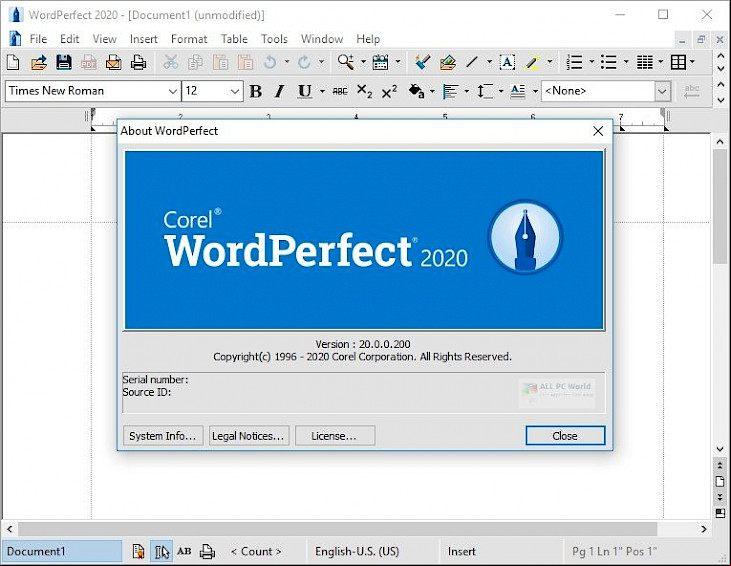Click the Justification alignment icon
Image resolution: width=731 pixels, height=566 pixels.
point(450,91)
